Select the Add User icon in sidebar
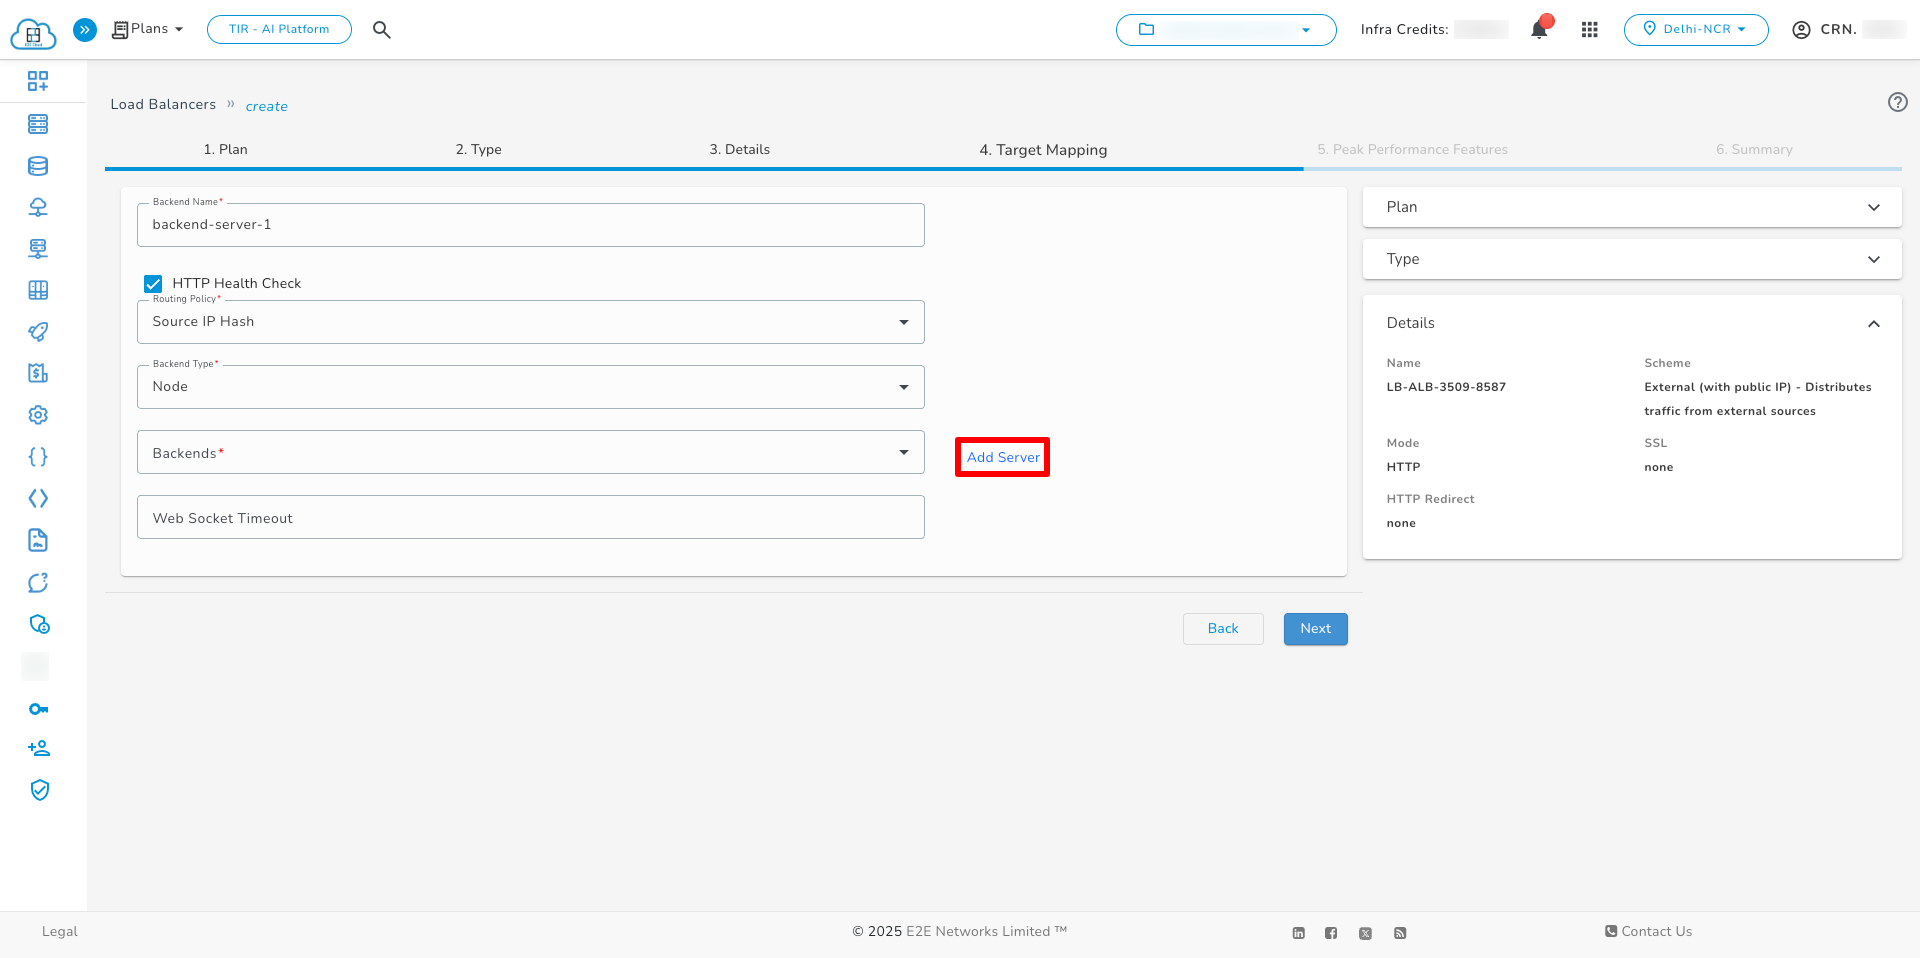The height and width of the screenshot is (958, 1920). tap(37, 747)
